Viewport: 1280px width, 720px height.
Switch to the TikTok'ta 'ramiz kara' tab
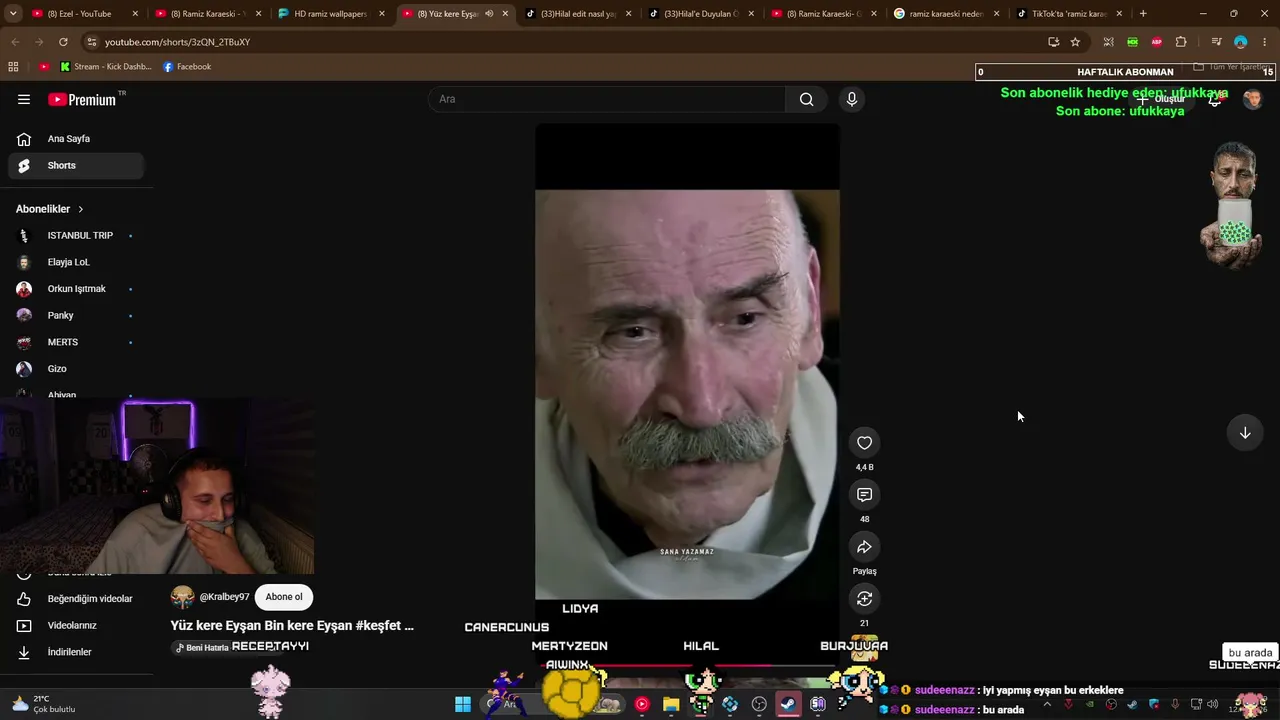click(x=1069, y=14)
